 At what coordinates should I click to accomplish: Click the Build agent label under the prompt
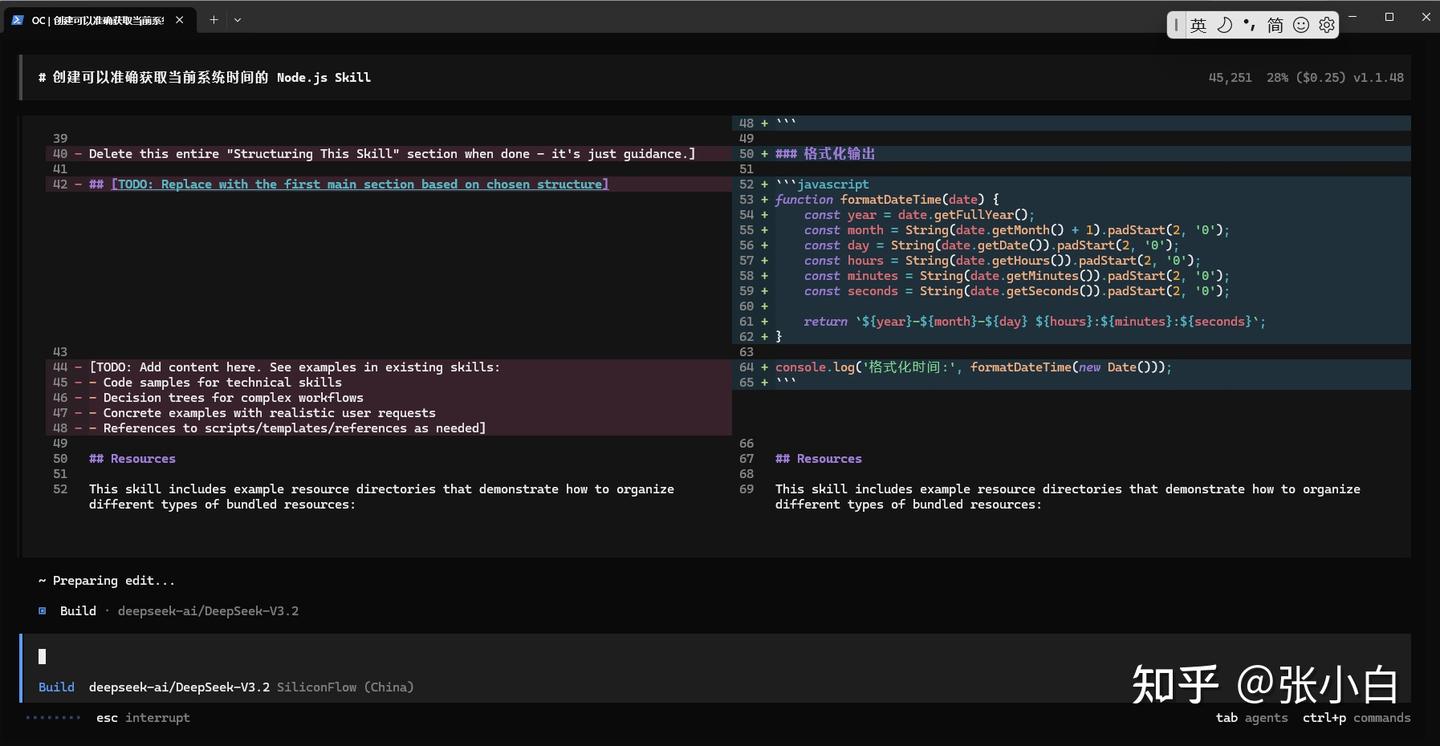[56, 687]
